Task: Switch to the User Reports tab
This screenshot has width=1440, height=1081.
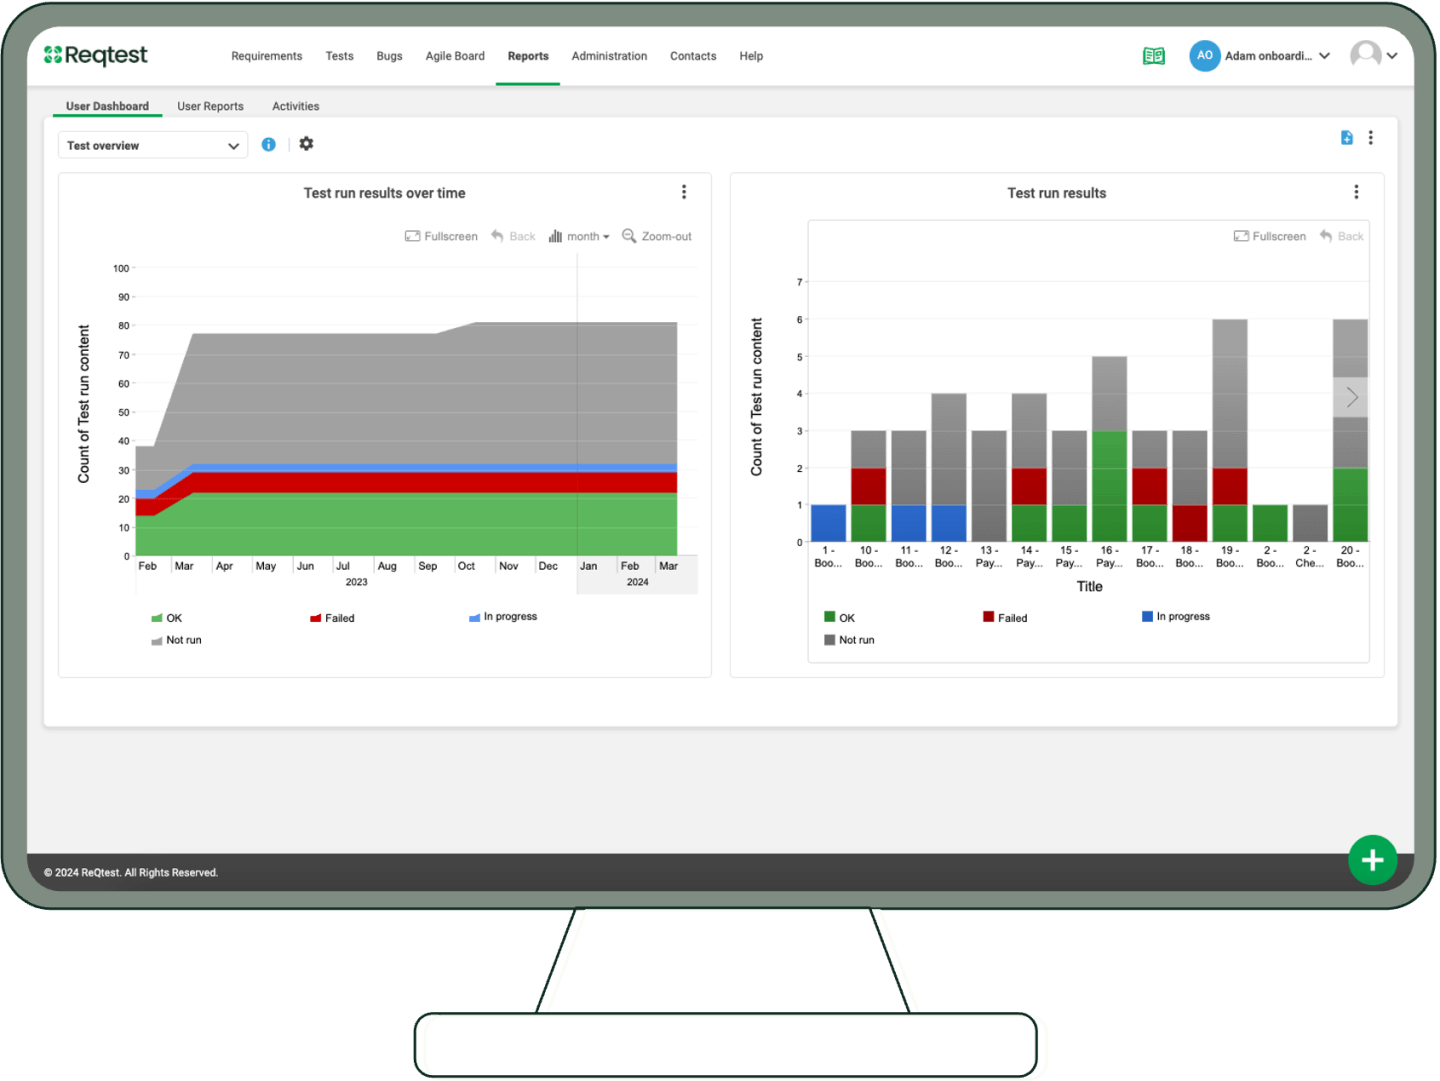Action: pos(210,106)
